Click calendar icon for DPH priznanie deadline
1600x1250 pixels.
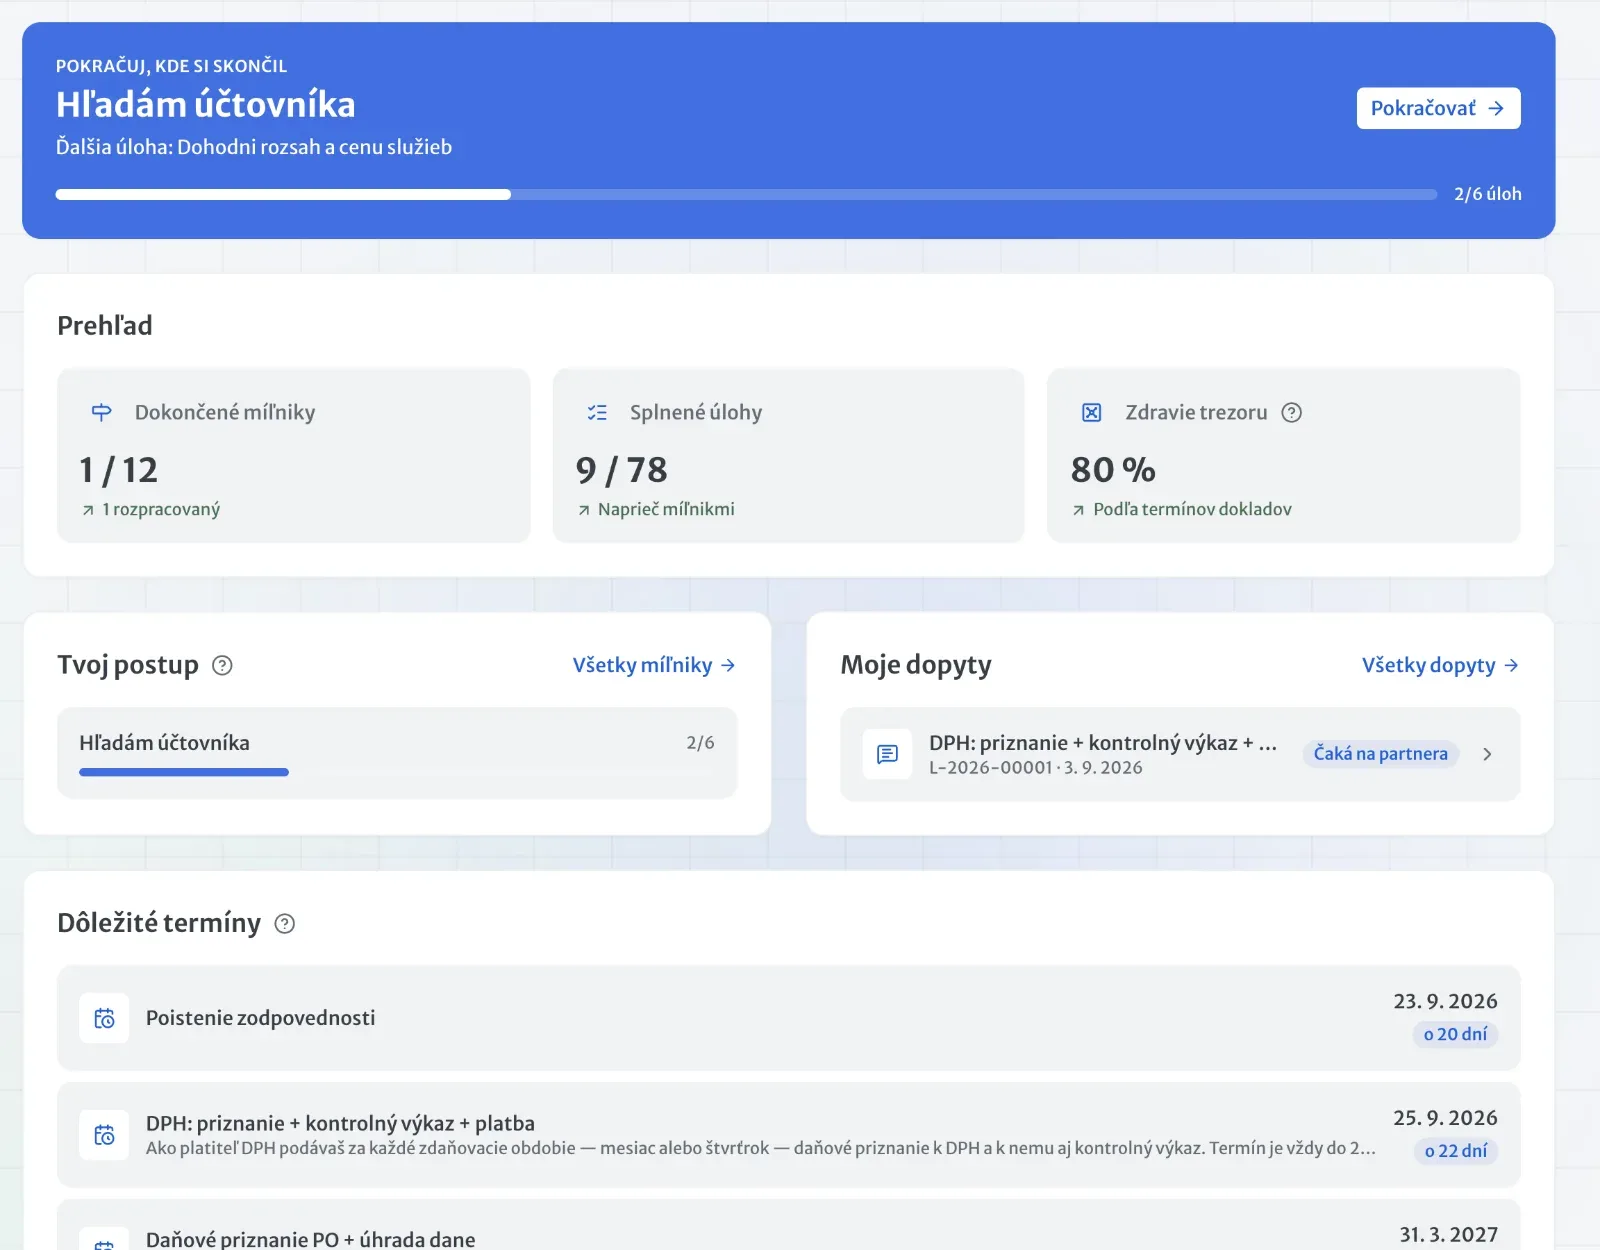point(104,1135)
